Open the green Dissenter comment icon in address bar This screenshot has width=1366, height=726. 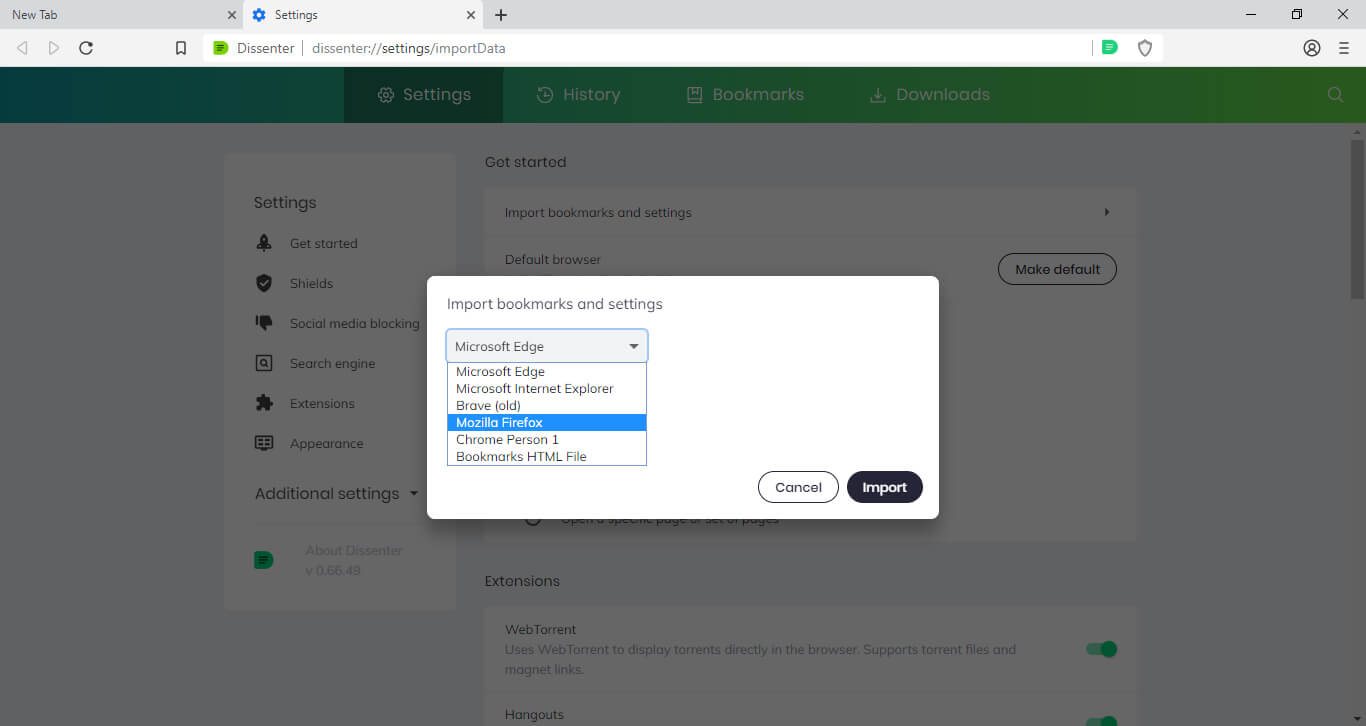(1109, 47)
